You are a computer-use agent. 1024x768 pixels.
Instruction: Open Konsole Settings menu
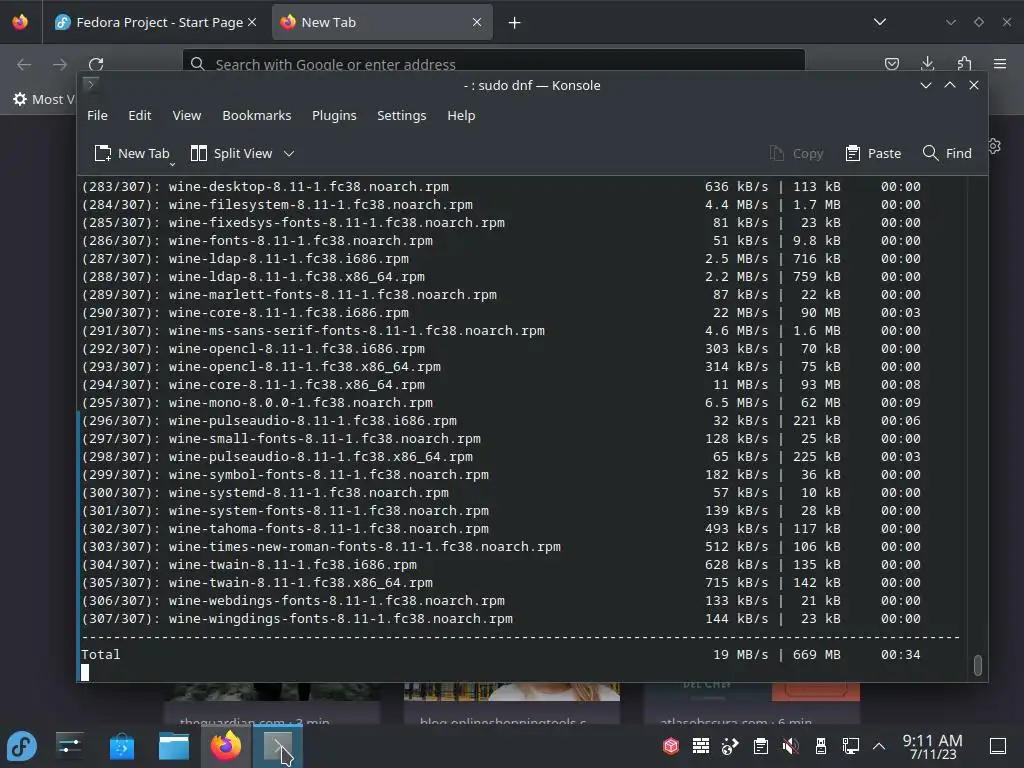(x=402, y=116)
